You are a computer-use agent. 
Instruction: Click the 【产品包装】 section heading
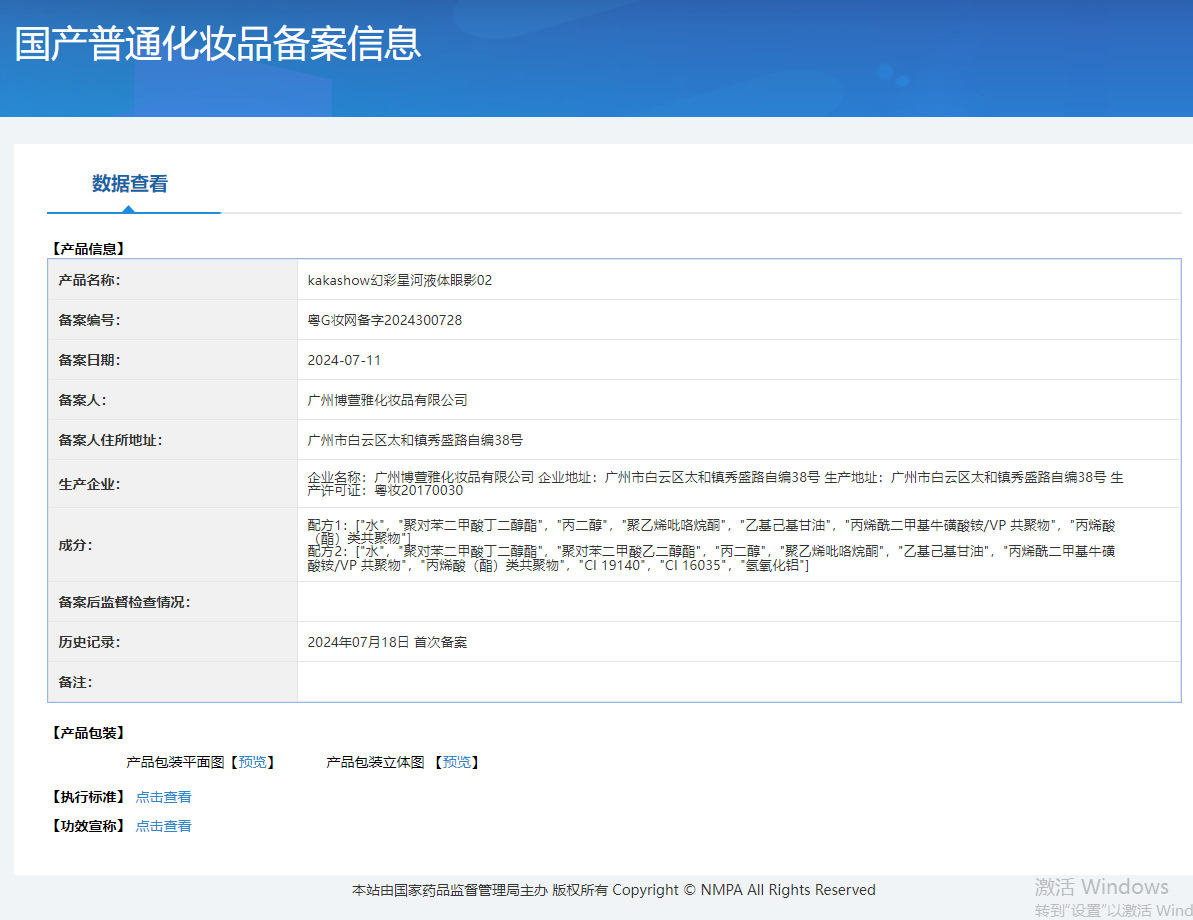pyautogui.click(x=87, y=733)
